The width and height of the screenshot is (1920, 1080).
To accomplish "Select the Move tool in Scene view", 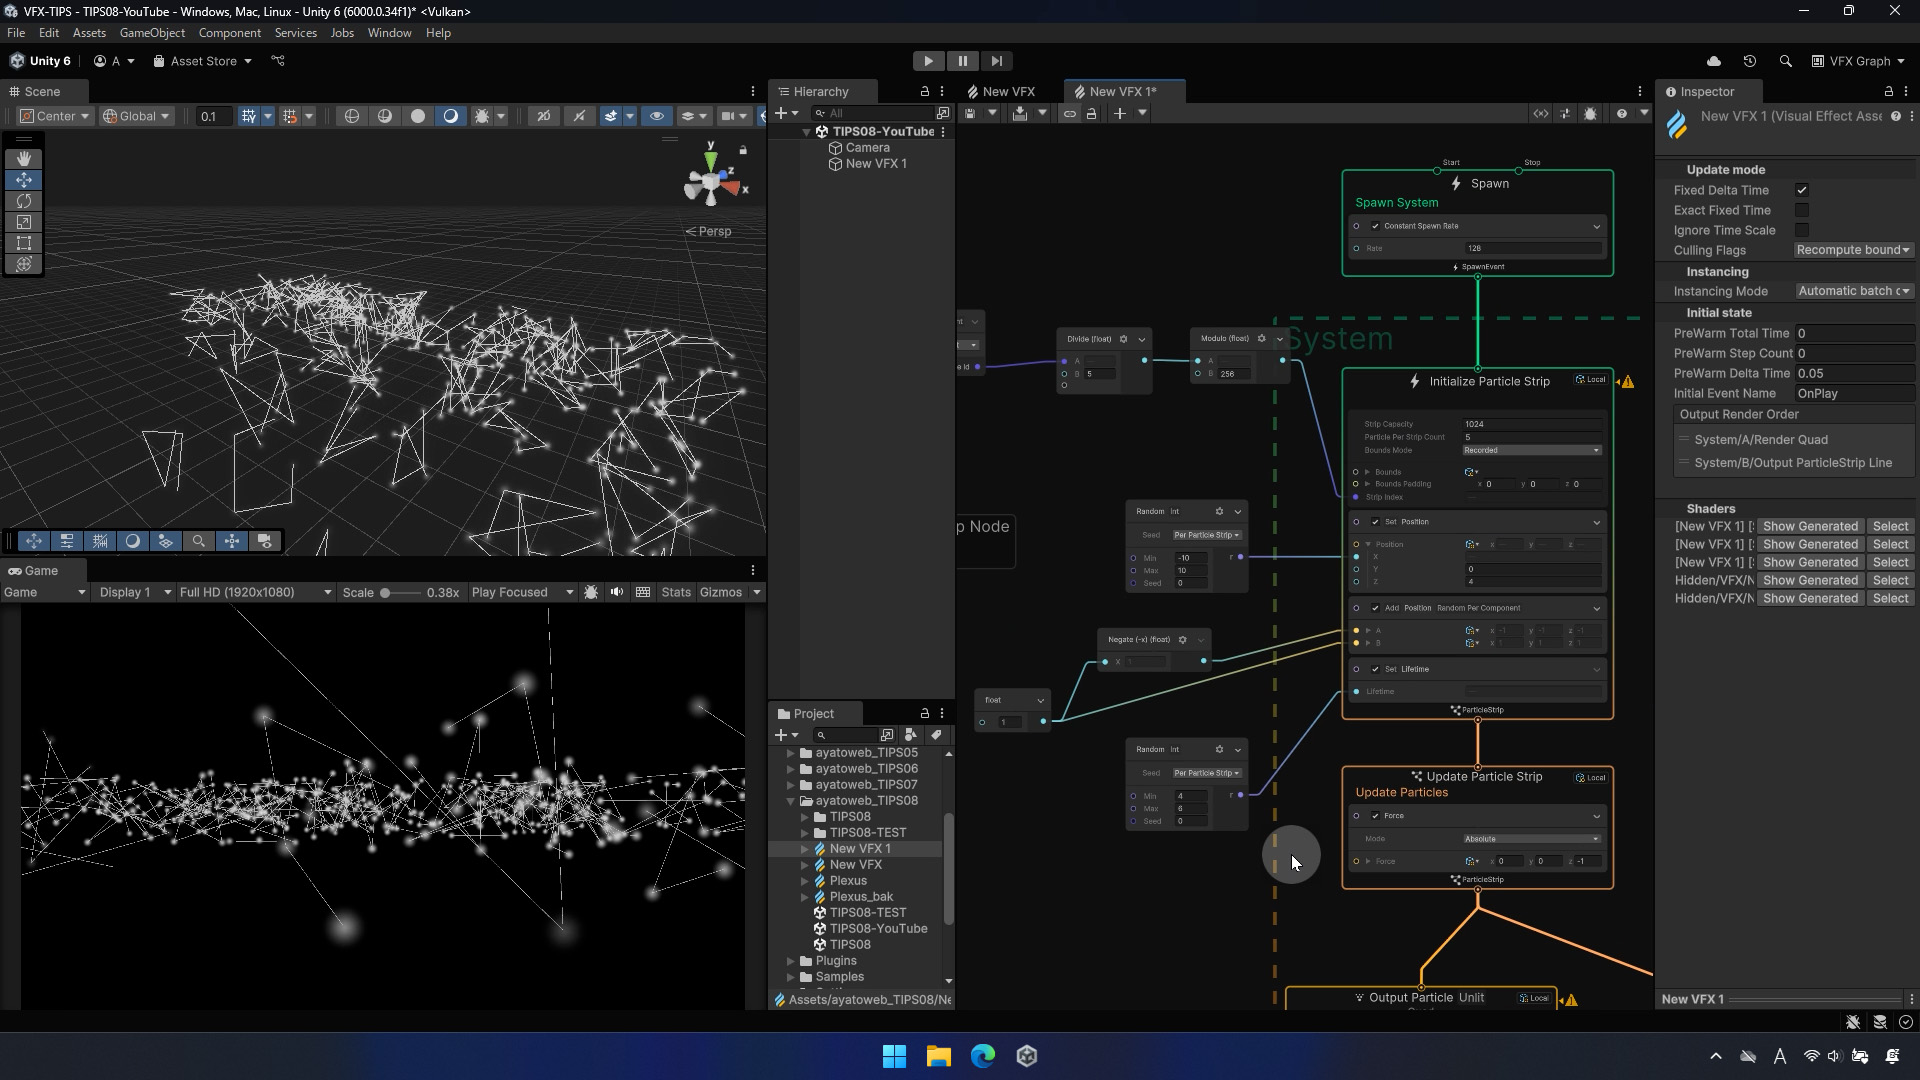I will (24, 180).
